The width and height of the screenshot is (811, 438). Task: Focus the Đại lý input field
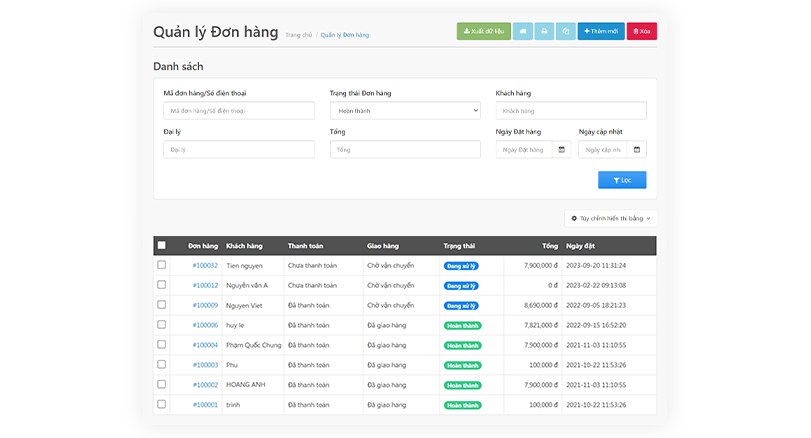coord(239,149)
